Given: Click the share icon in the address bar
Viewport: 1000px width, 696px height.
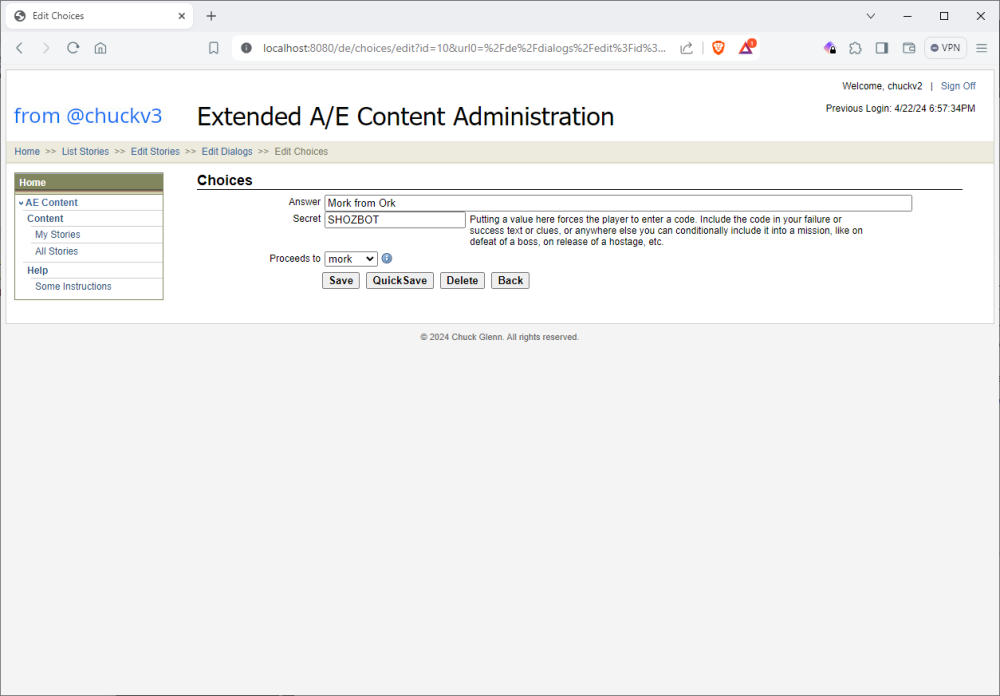Looking at the screenshot, I should point(686,48).
